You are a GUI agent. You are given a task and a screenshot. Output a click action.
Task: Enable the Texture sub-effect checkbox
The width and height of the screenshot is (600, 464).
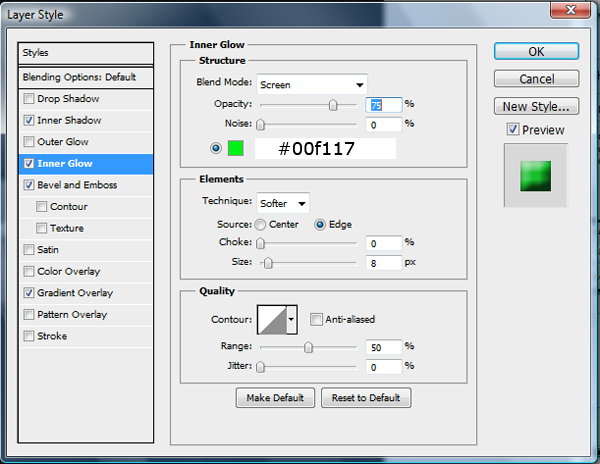(41, 228)
